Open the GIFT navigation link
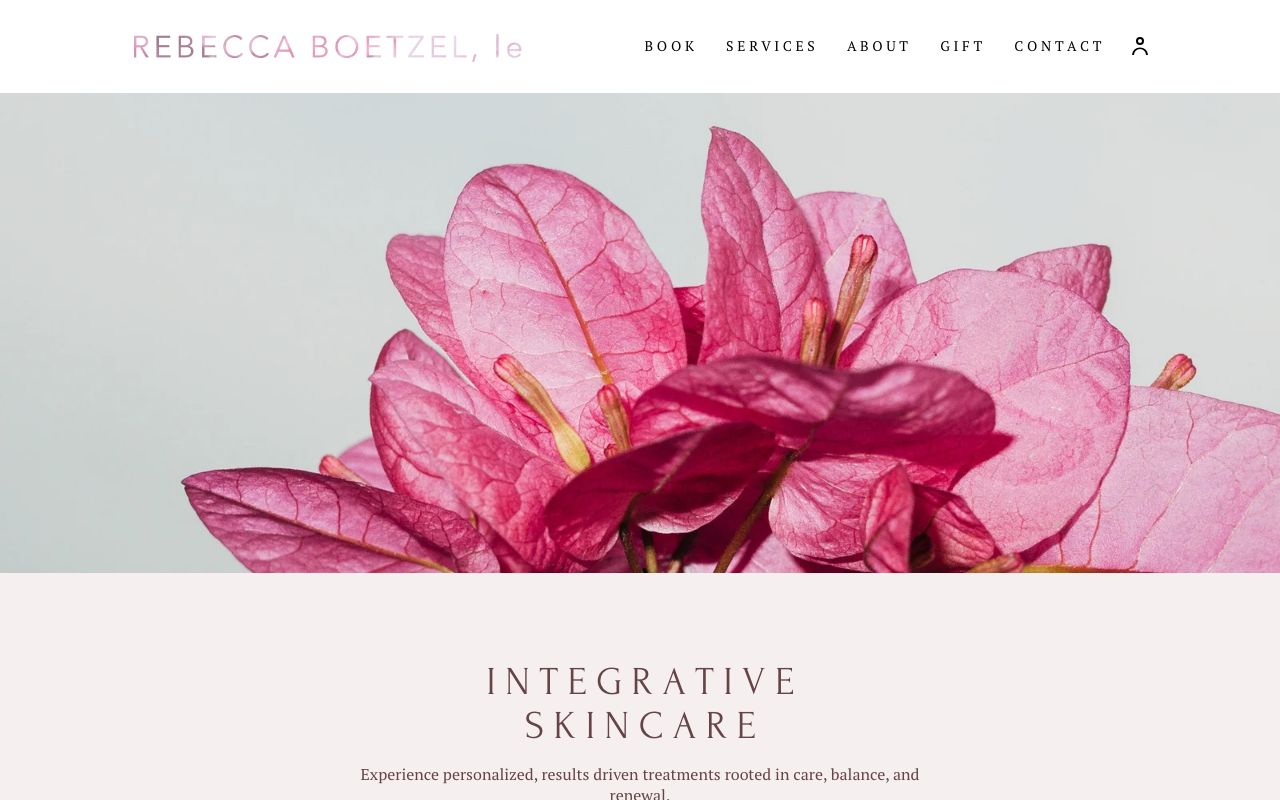Screen dimensions: 1280x800 (x=962, y=46)
